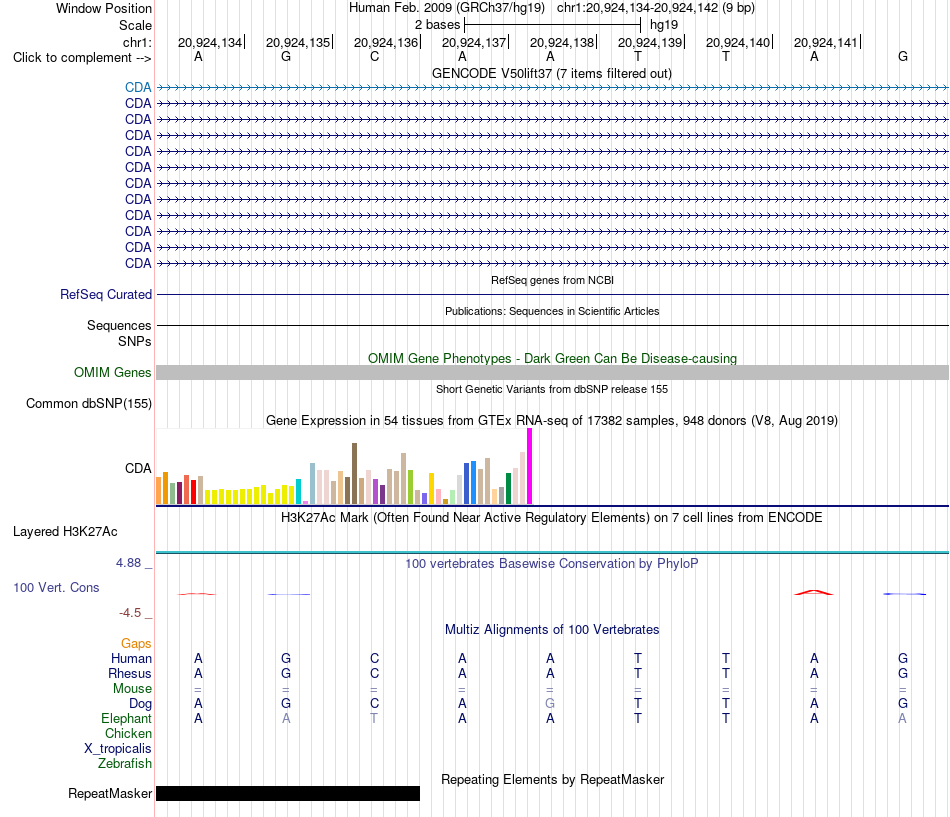The height and width of the screenshot is (817, 950).
Task: Click the Scale label in the base position track
Action: (x=135, y=25)
